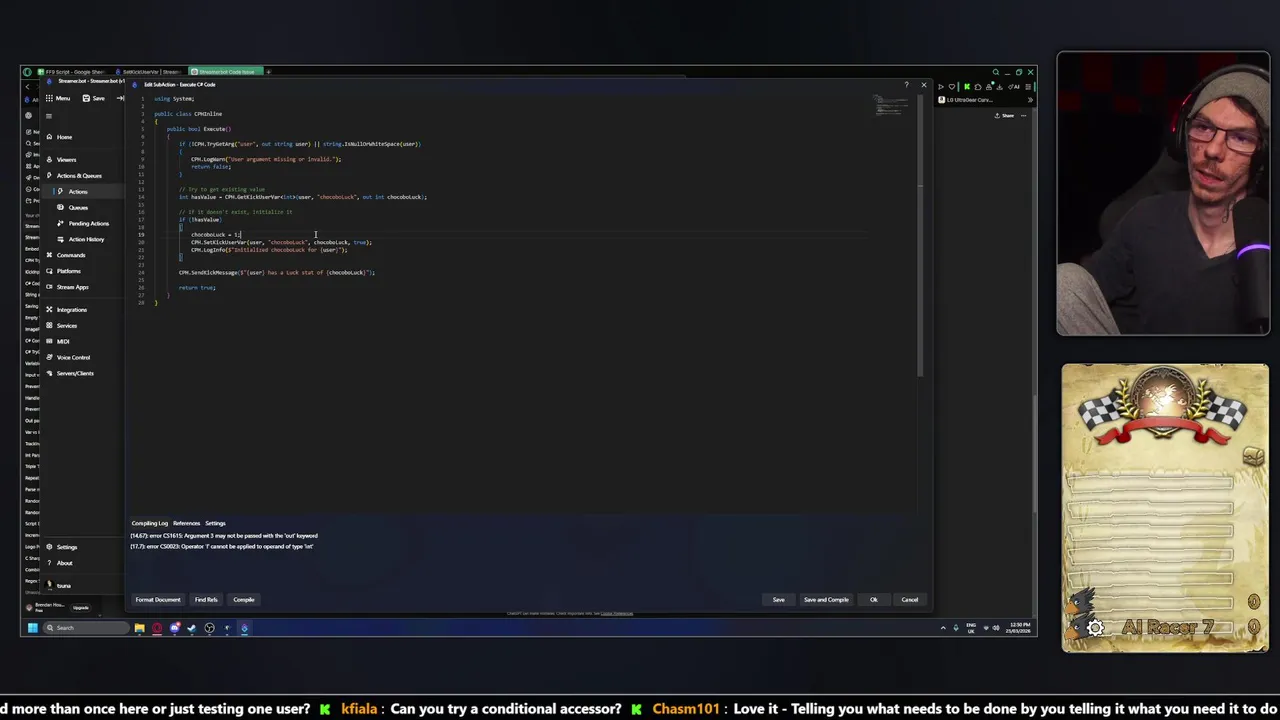The height and width of the screenshot is (720, 1280).
Task: Click Save in Streamer.bot toolbar
Action: click(93, 98)
